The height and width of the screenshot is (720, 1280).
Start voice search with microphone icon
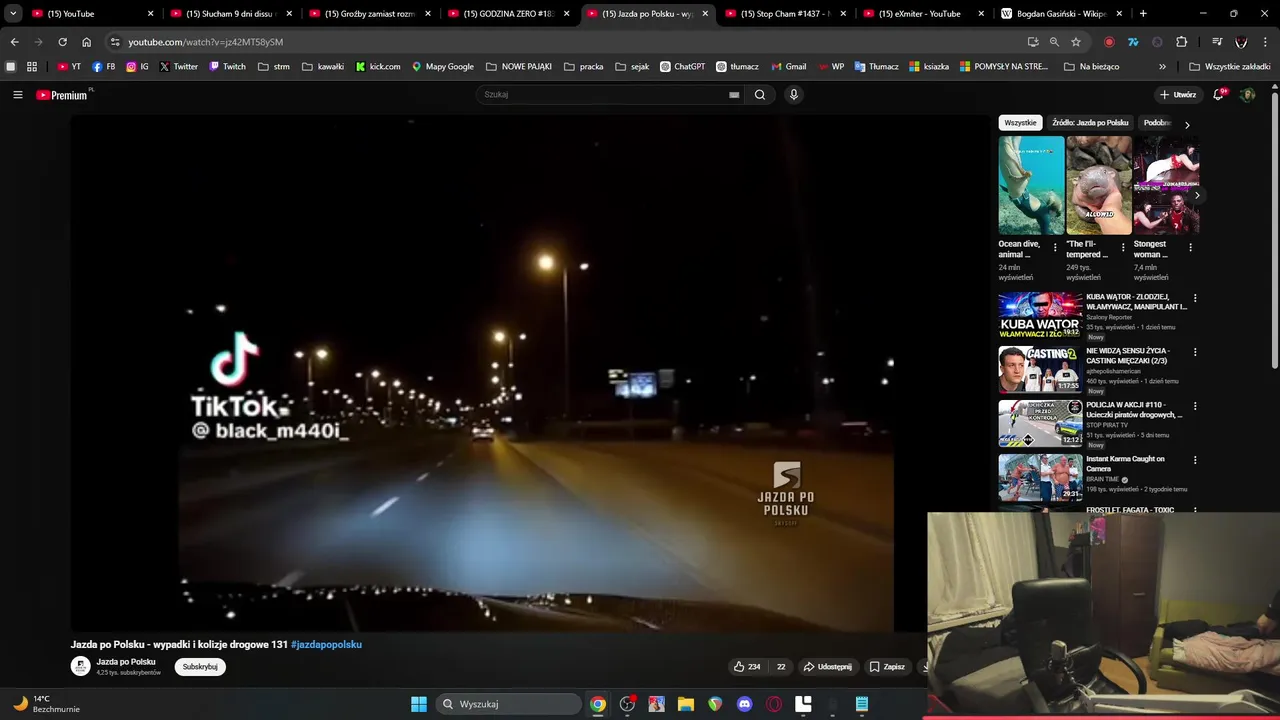794,95
